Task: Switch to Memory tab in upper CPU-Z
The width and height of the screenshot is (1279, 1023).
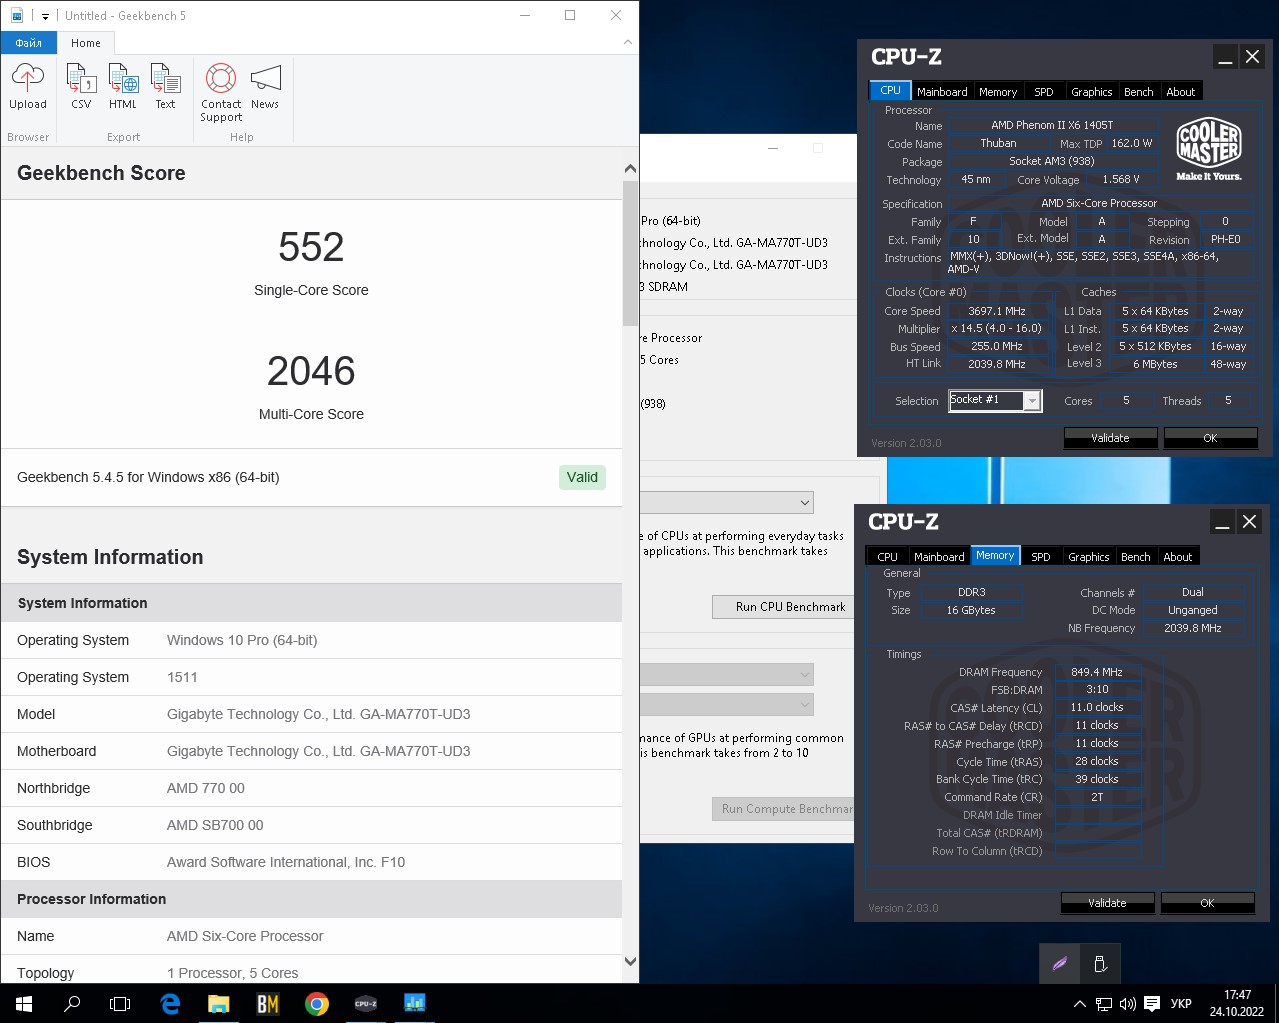Action: [x=998, y=91]
